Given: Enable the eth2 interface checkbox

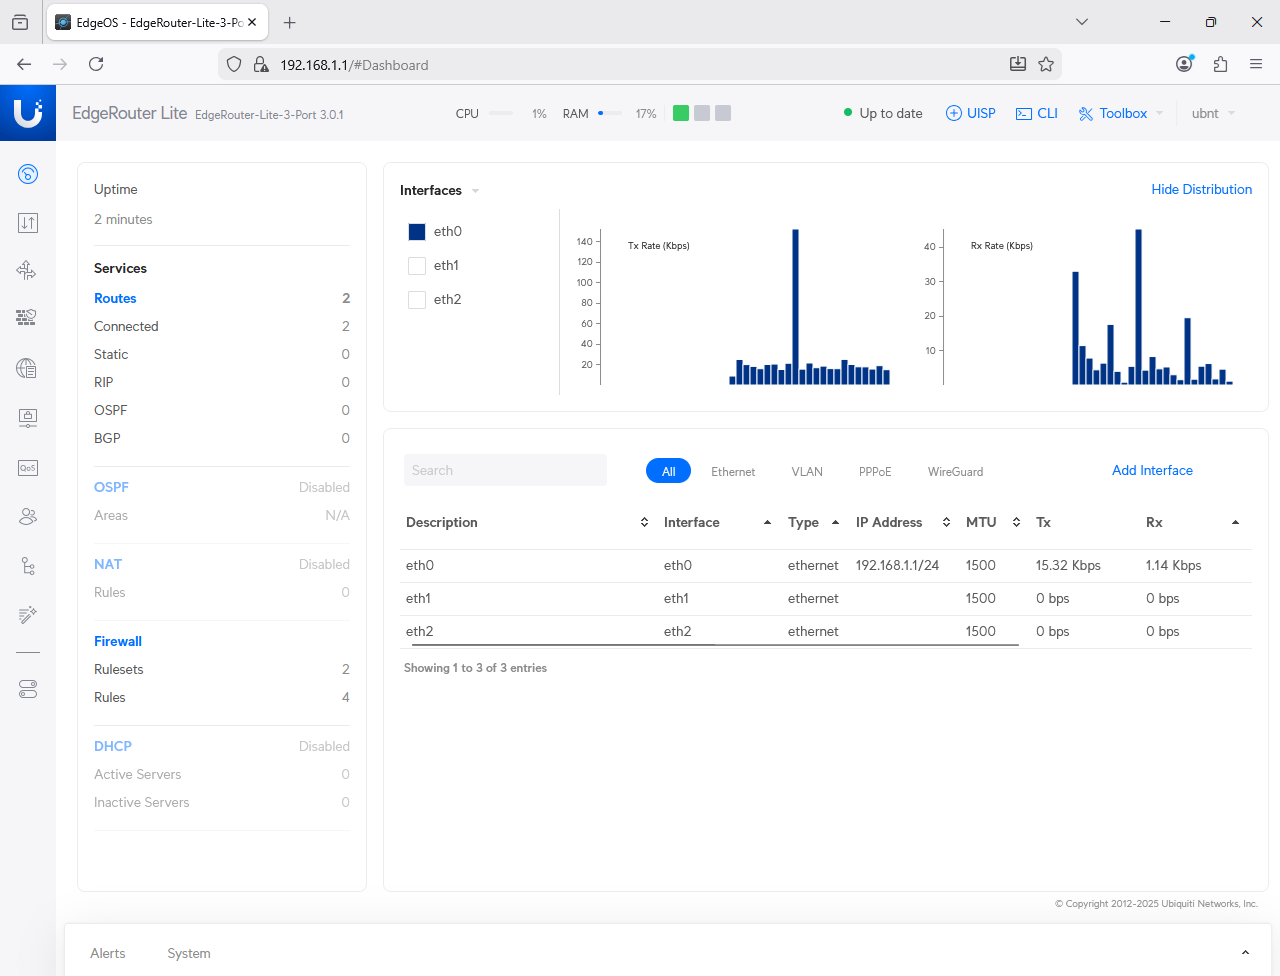Looking at the screenshot, I should tap(417, 300).
